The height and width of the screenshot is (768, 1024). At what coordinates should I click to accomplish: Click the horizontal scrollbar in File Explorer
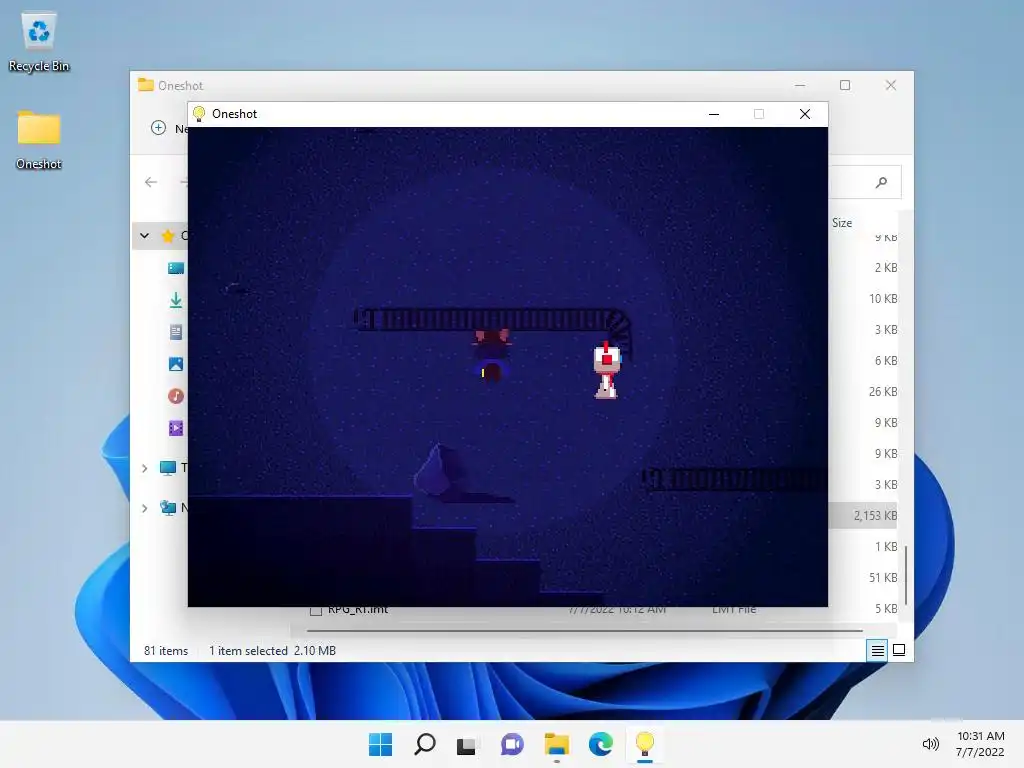pyautogui.click(x=584, y=631)
